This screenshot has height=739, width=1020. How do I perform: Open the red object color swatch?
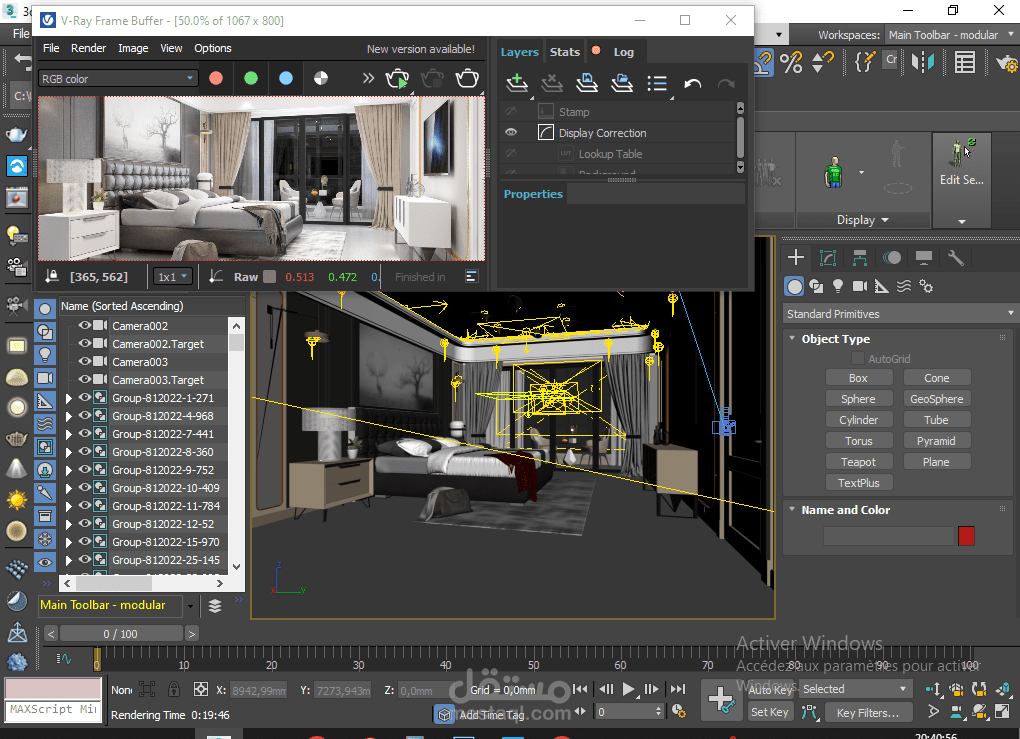coord(966,536)
